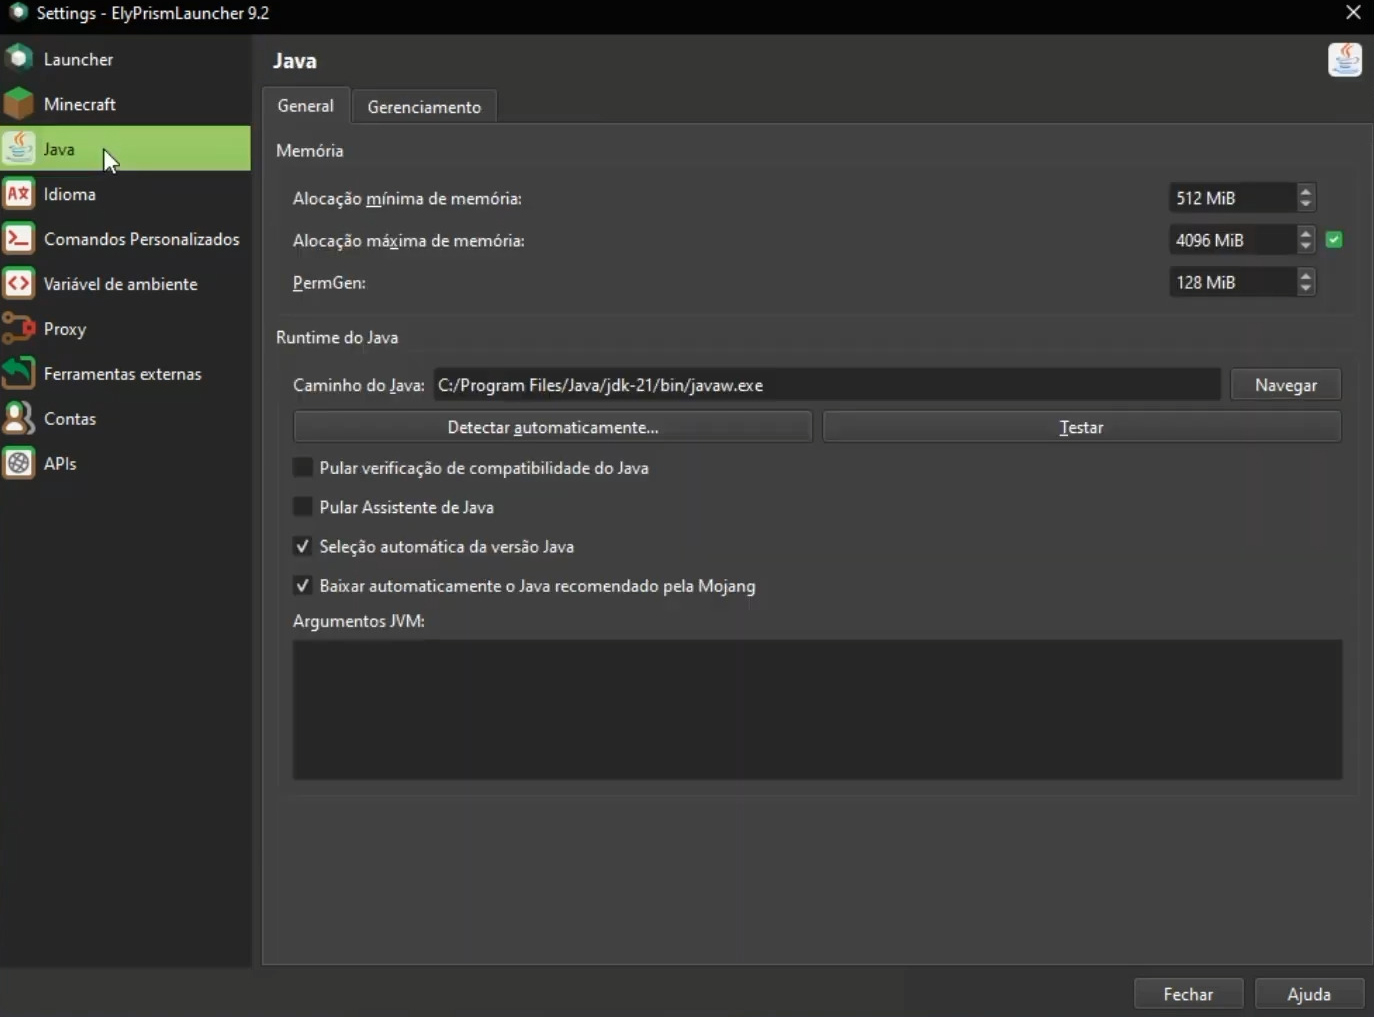Click the 512 MiB minimum memory field
The height and width of the screenshot is (1017, 1374).
tap(1232, 198)
